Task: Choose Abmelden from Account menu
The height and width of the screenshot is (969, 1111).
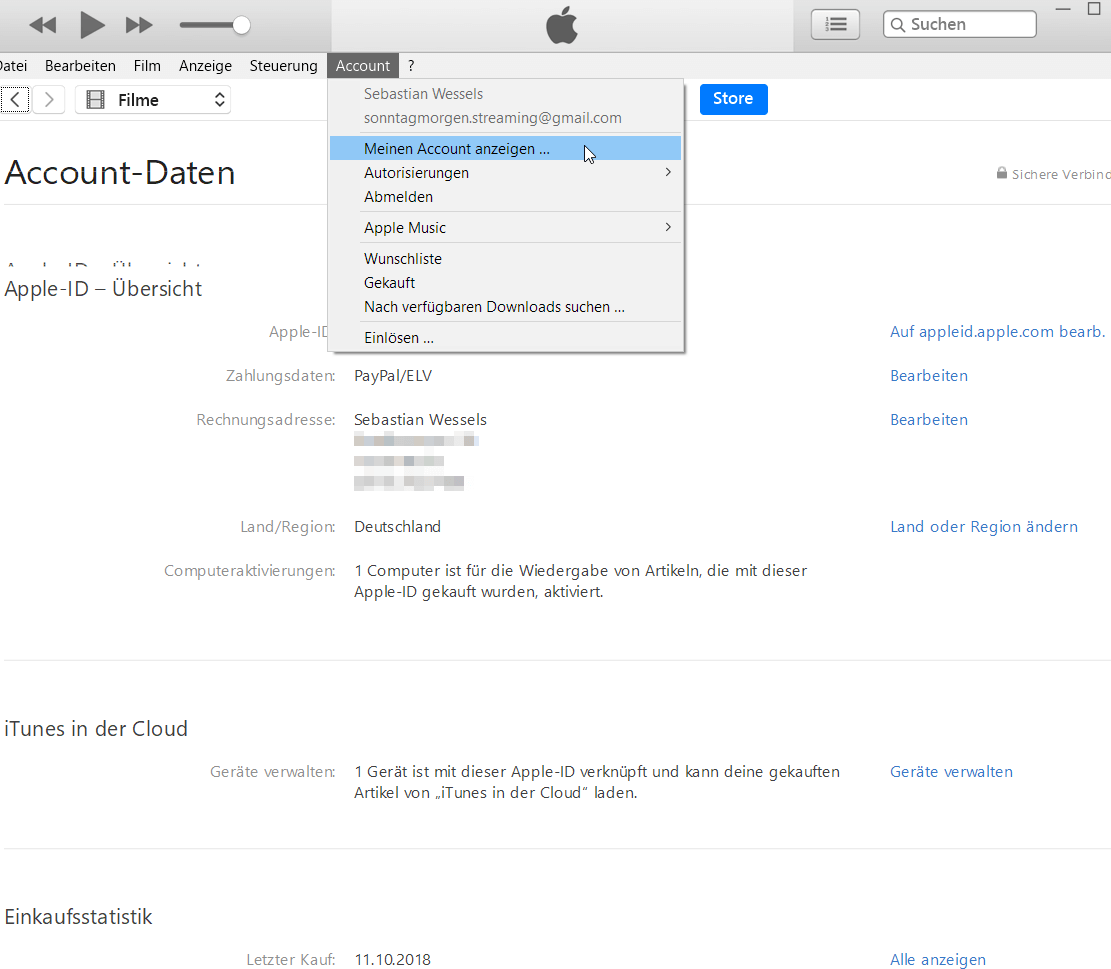Action: pos(505,197)
